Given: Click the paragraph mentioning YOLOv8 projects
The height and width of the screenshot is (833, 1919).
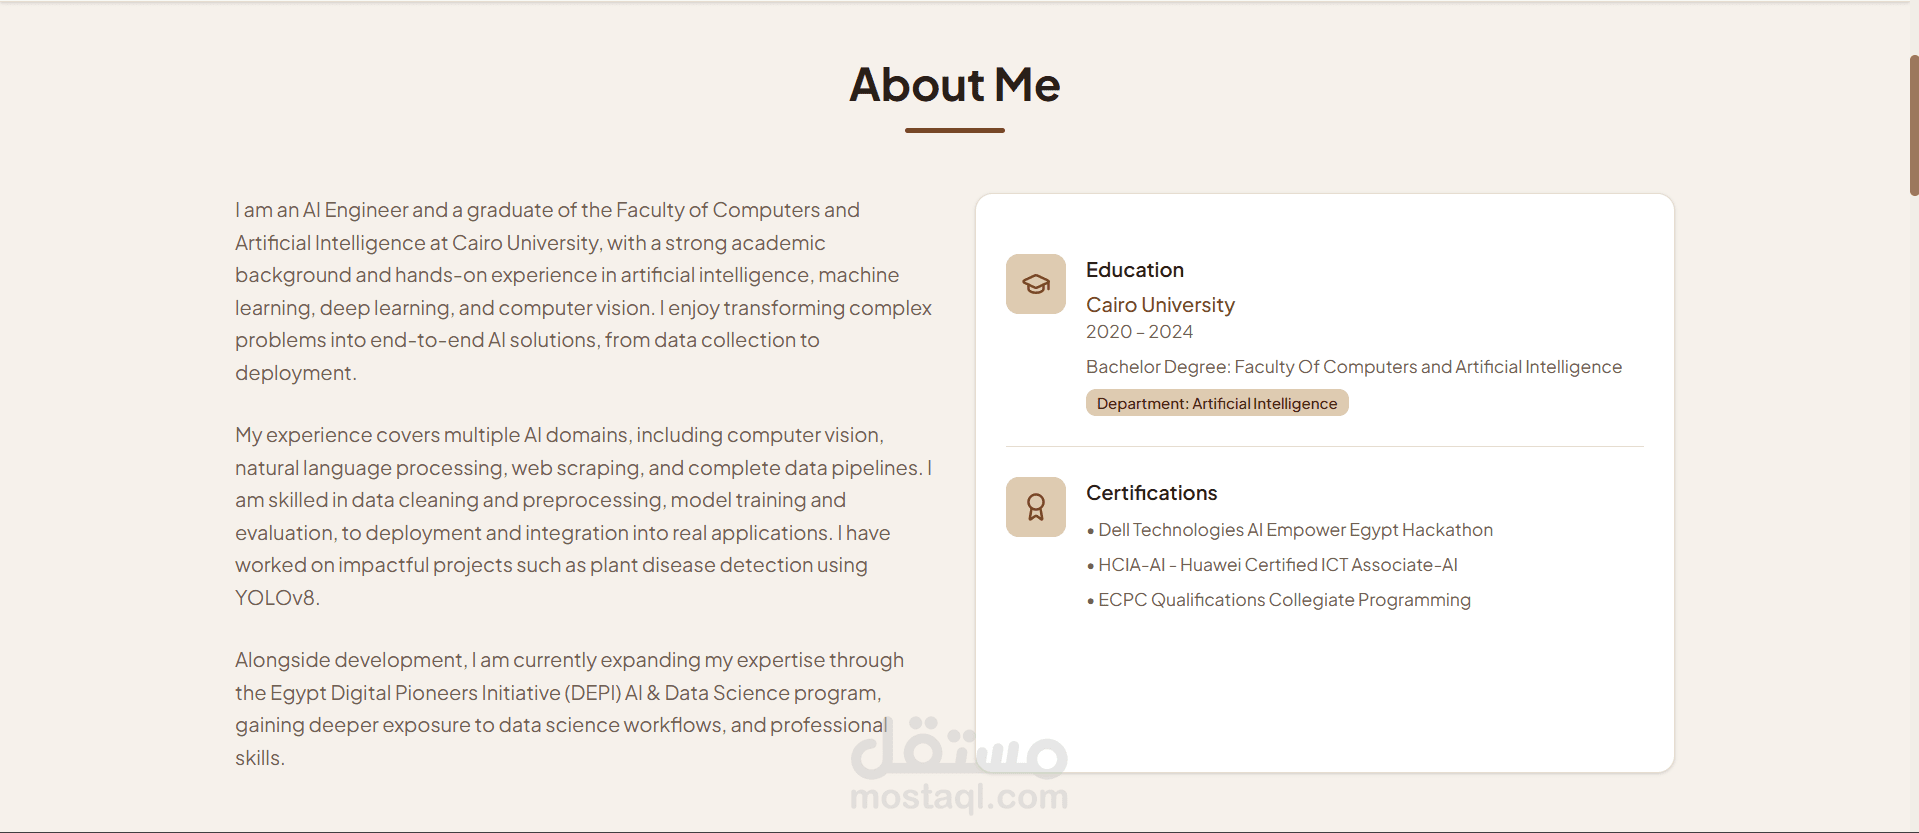Looking at the screenshot, I should tap(584, 516).
